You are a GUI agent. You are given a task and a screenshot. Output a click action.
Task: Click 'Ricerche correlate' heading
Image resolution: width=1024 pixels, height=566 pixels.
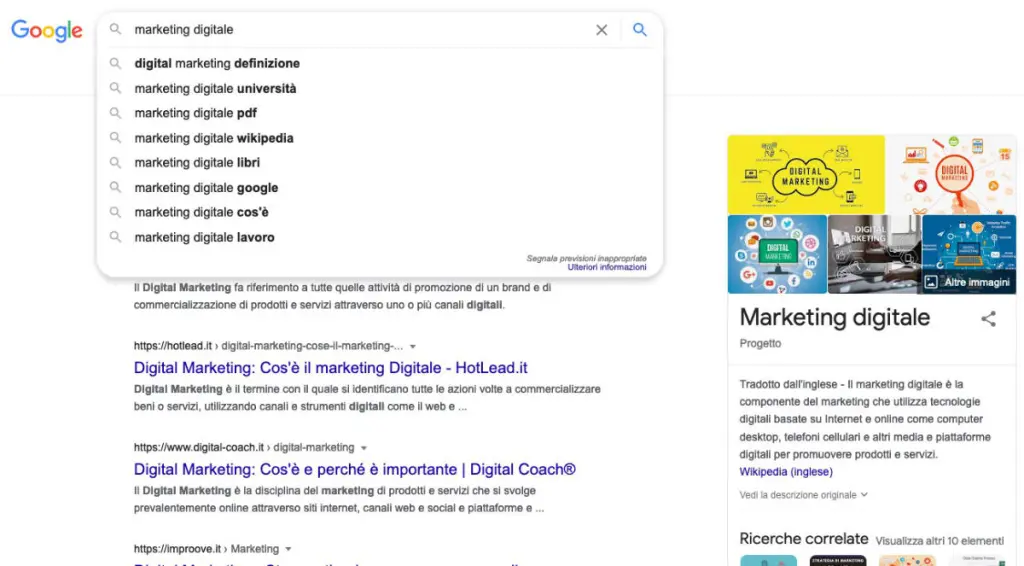tap(803, 539)
